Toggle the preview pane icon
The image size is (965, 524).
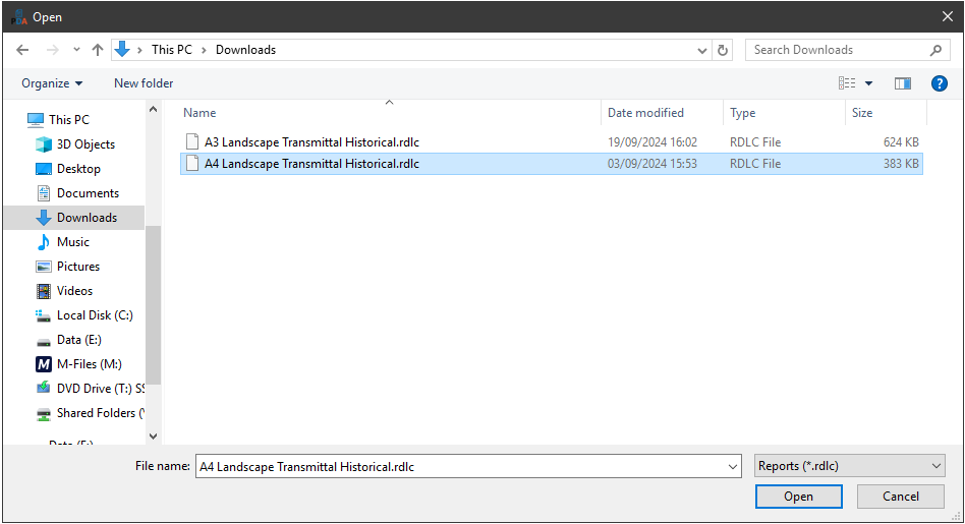click(902, 84)
